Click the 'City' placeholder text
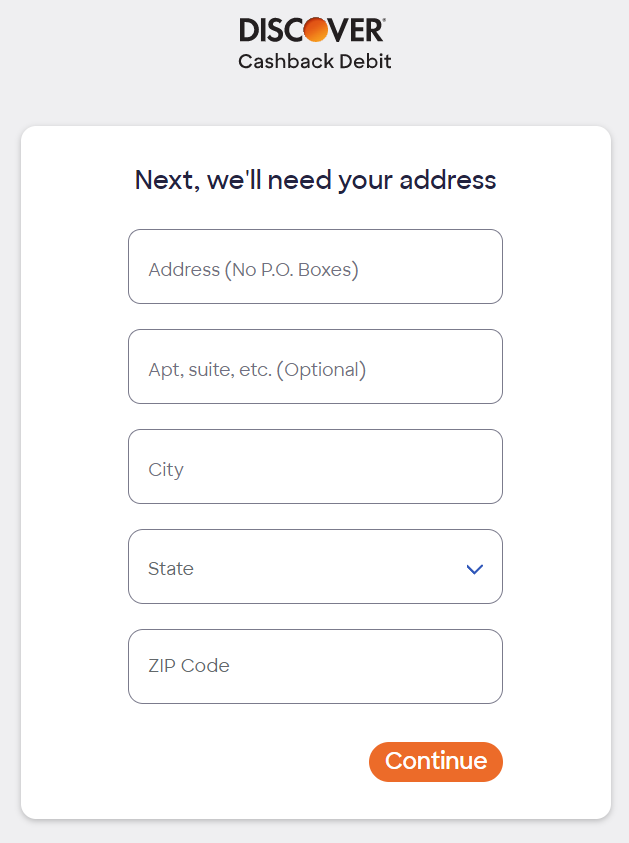This screenshot has width=629, height=843. click(x=166, y=470)
